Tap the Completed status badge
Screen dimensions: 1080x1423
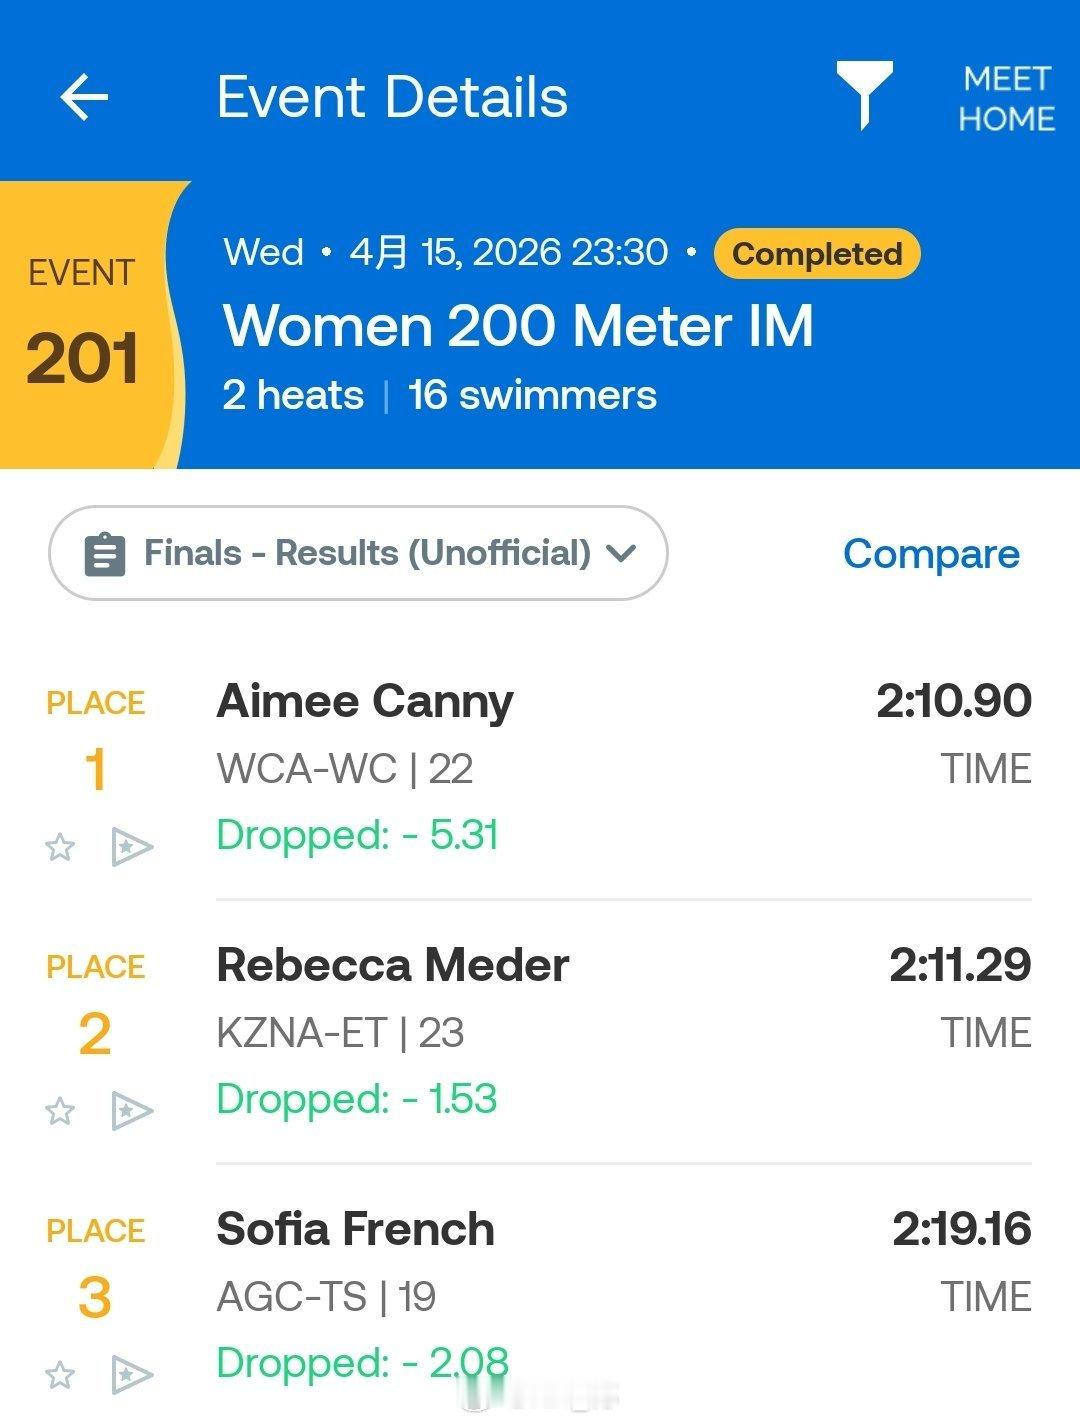[817, 254]
